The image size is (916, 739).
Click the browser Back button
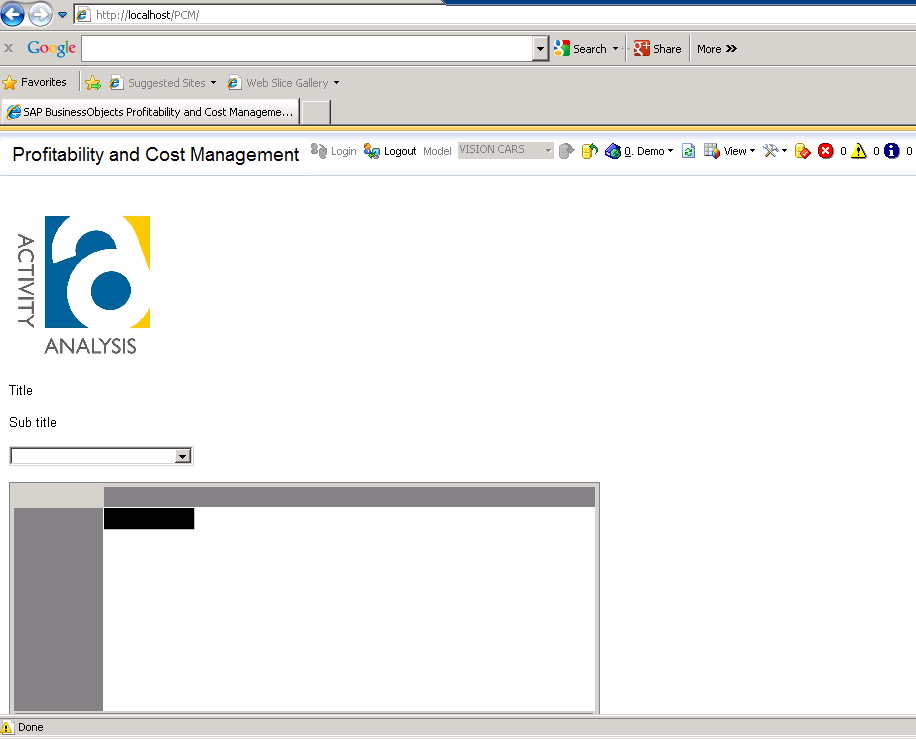[13, 15]
